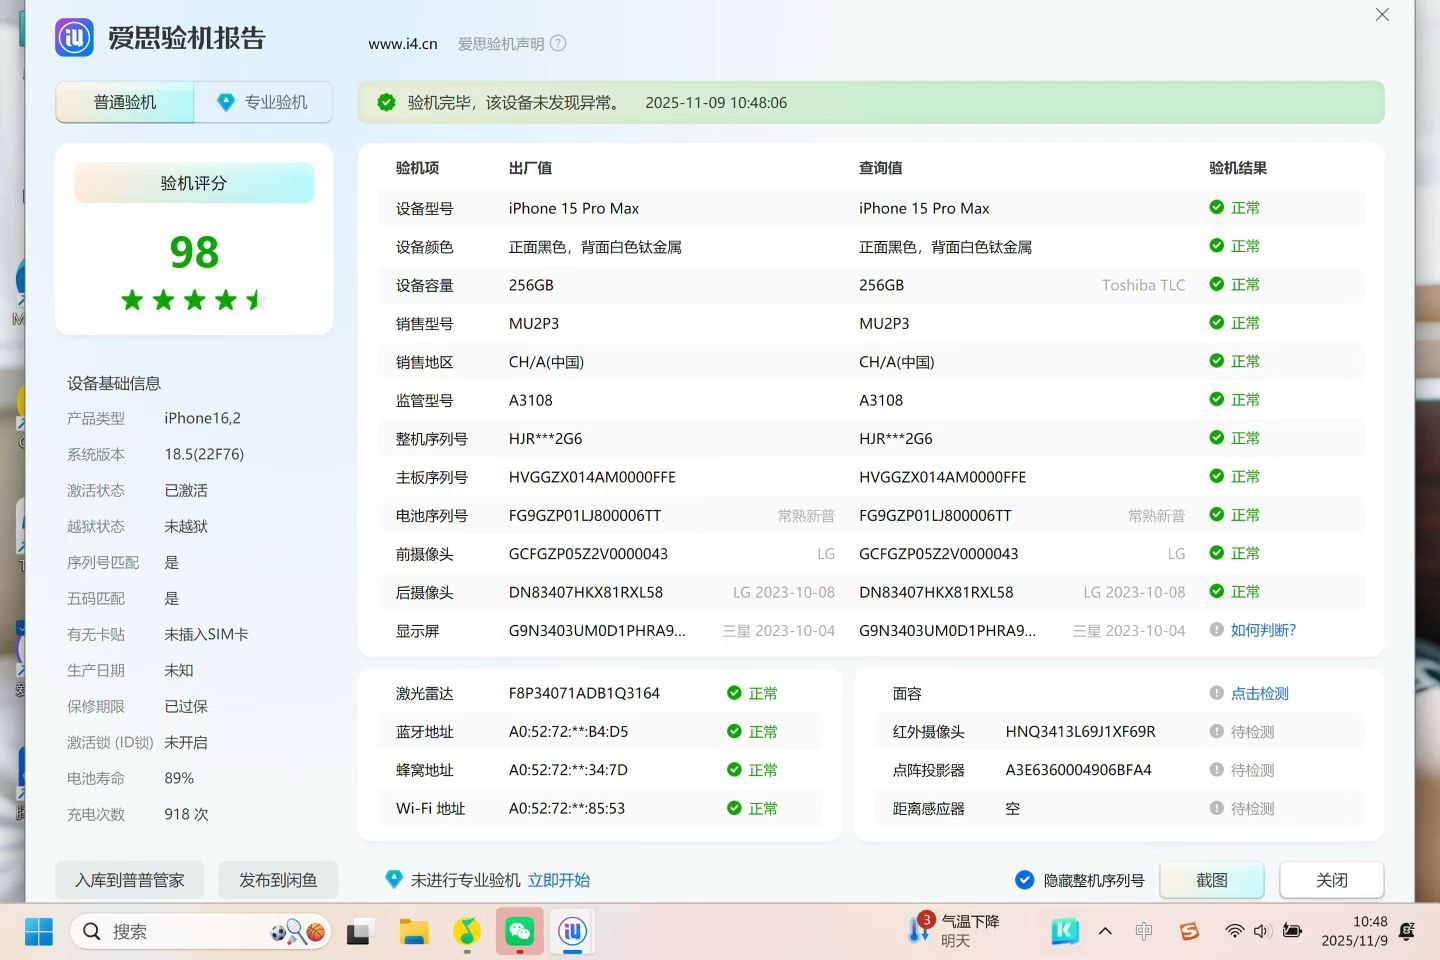Click 点击检测 to test Face ID
This screenshot has width=1440, height=960.
pos(1259,693)
